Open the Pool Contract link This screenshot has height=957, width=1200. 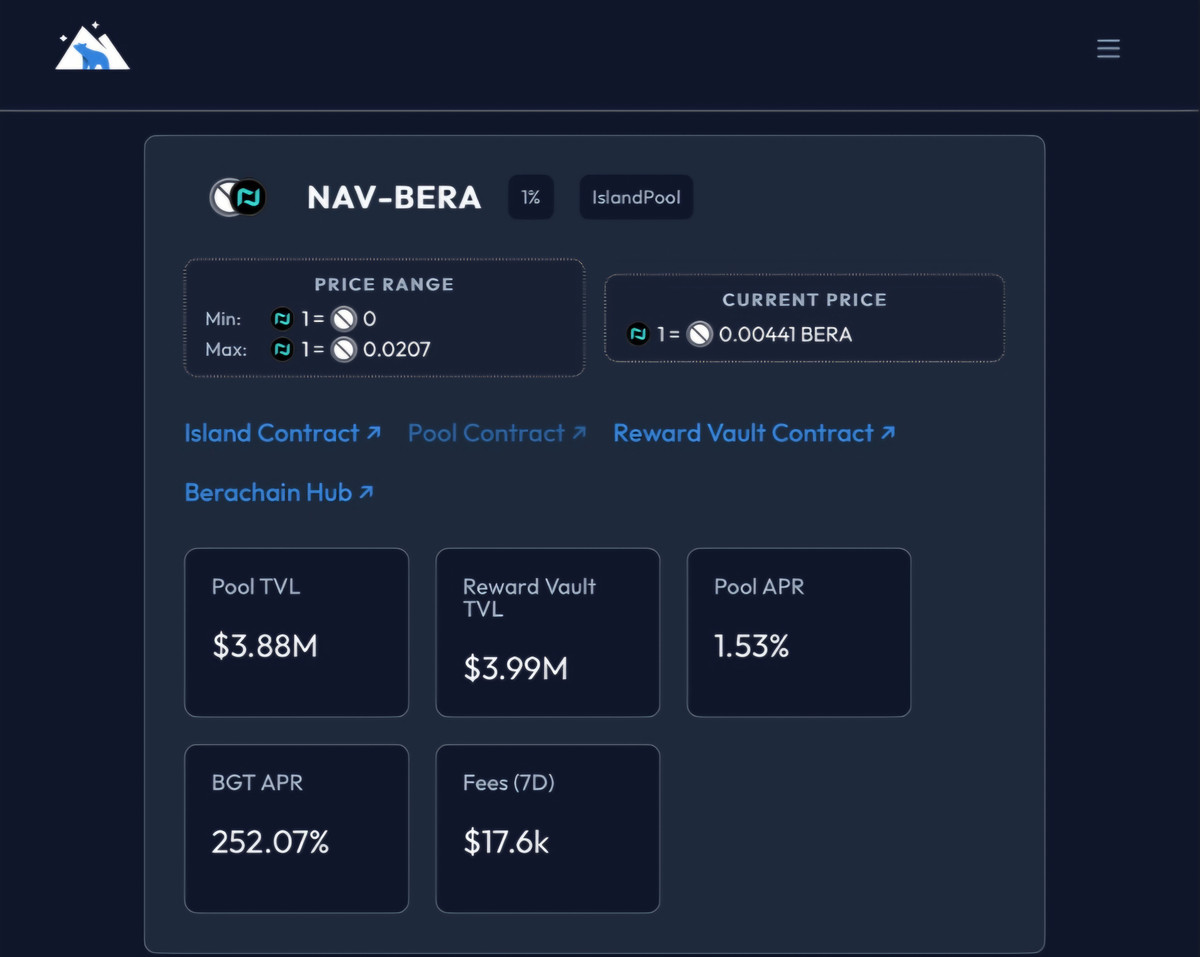click(x=496, y=433)
